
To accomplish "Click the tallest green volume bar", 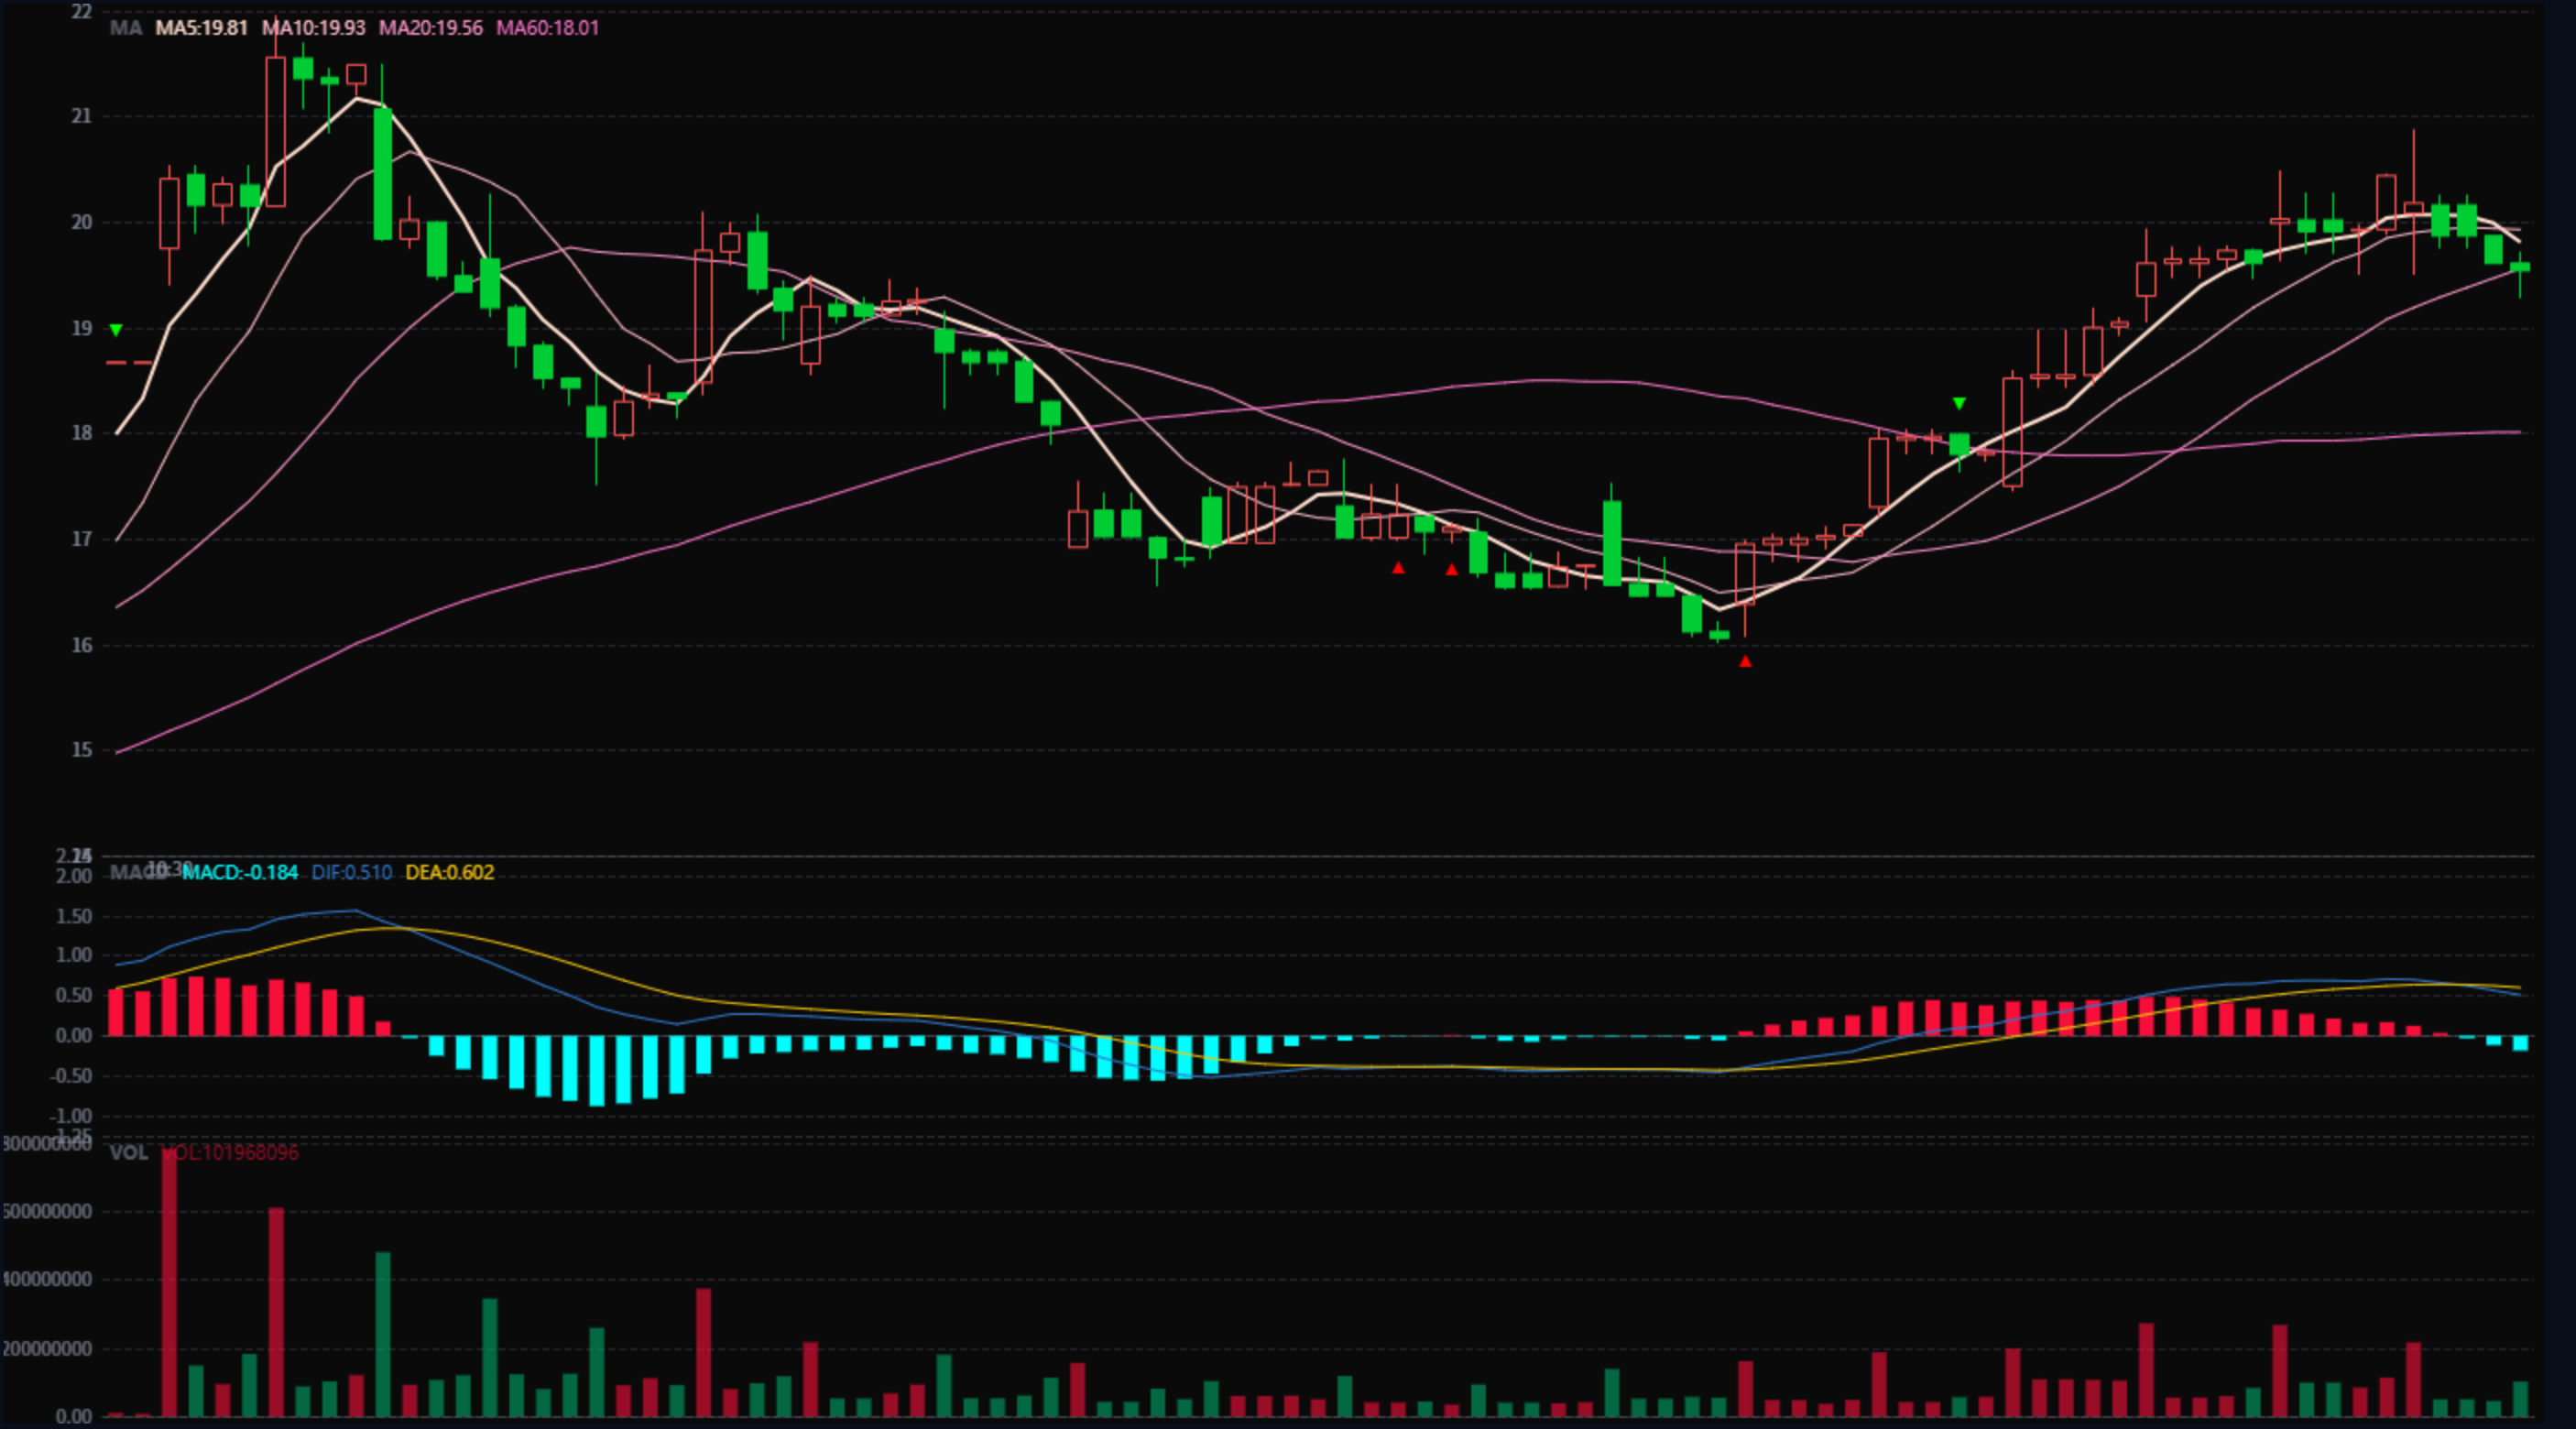I will 383,1334.
